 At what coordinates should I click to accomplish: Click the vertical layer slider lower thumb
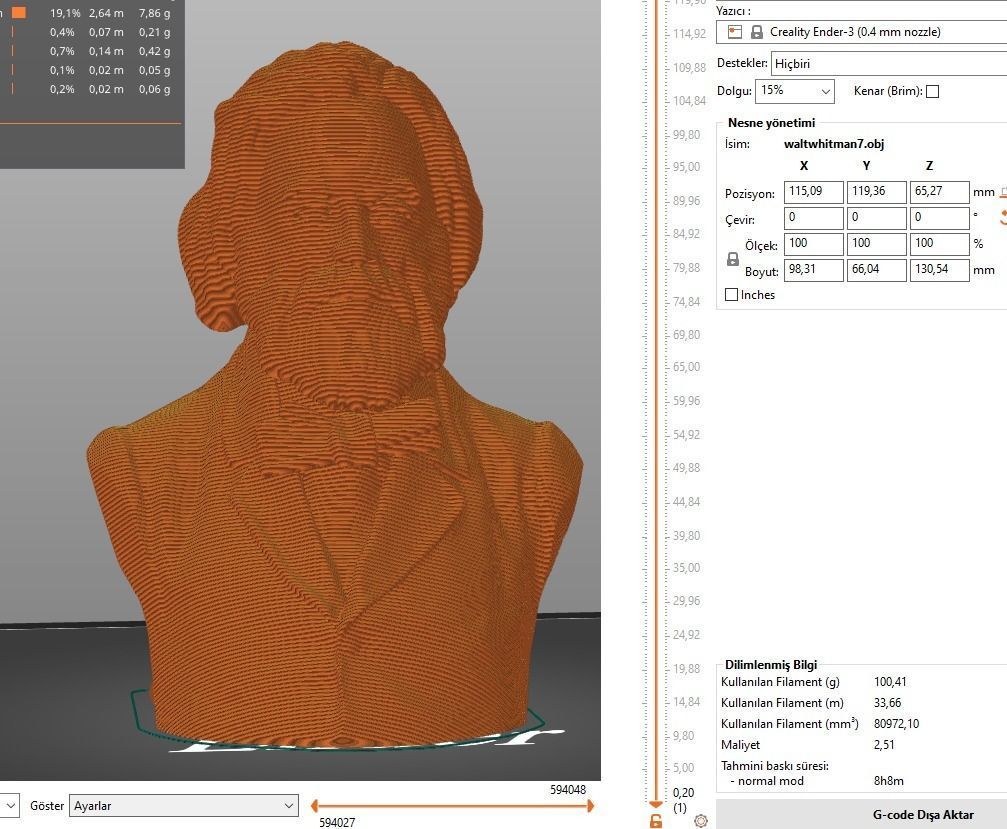coord(656,804)
